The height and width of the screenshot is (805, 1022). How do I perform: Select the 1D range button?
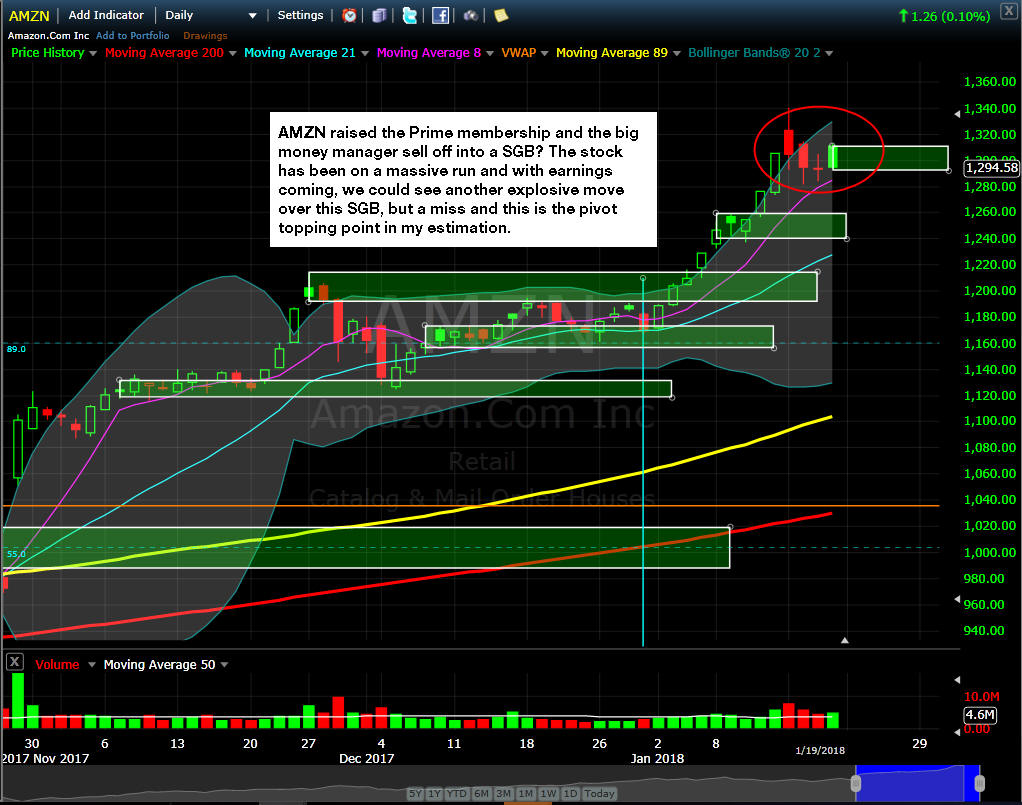point(570,793)
